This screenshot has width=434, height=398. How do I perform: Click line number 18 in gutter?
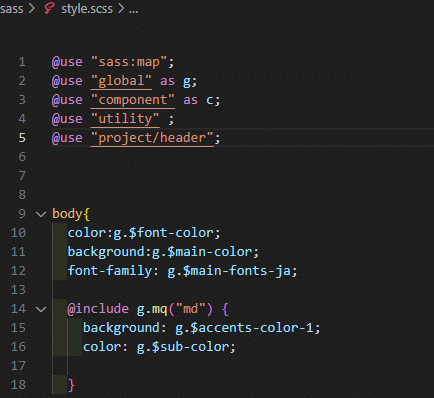coord(18,385)
